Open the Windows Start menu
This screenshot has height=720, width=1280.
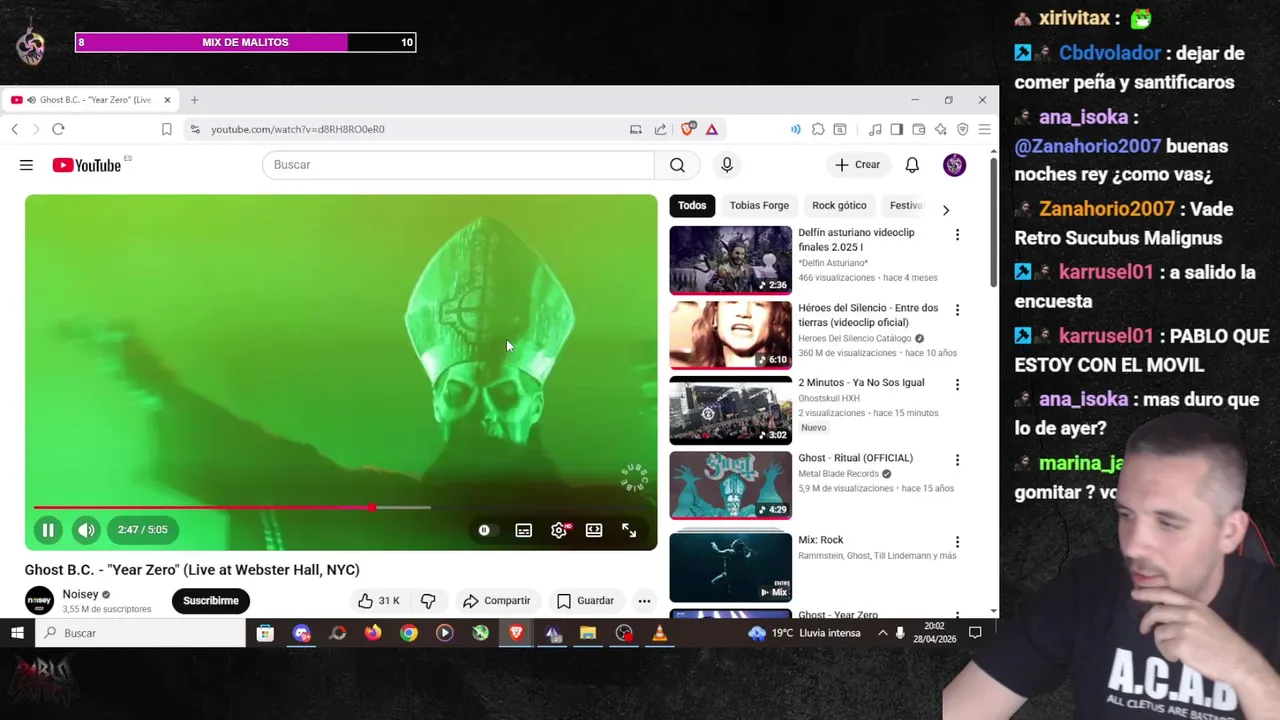(17, 633)
